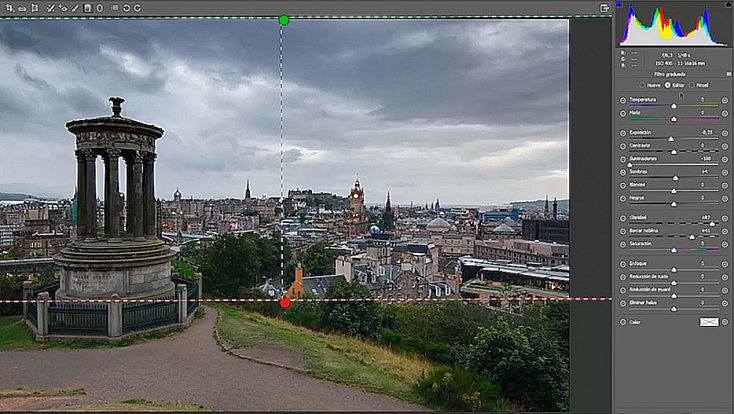Rotate image clockwise
Screen dimensions: 734x414
tap(137, 8)
